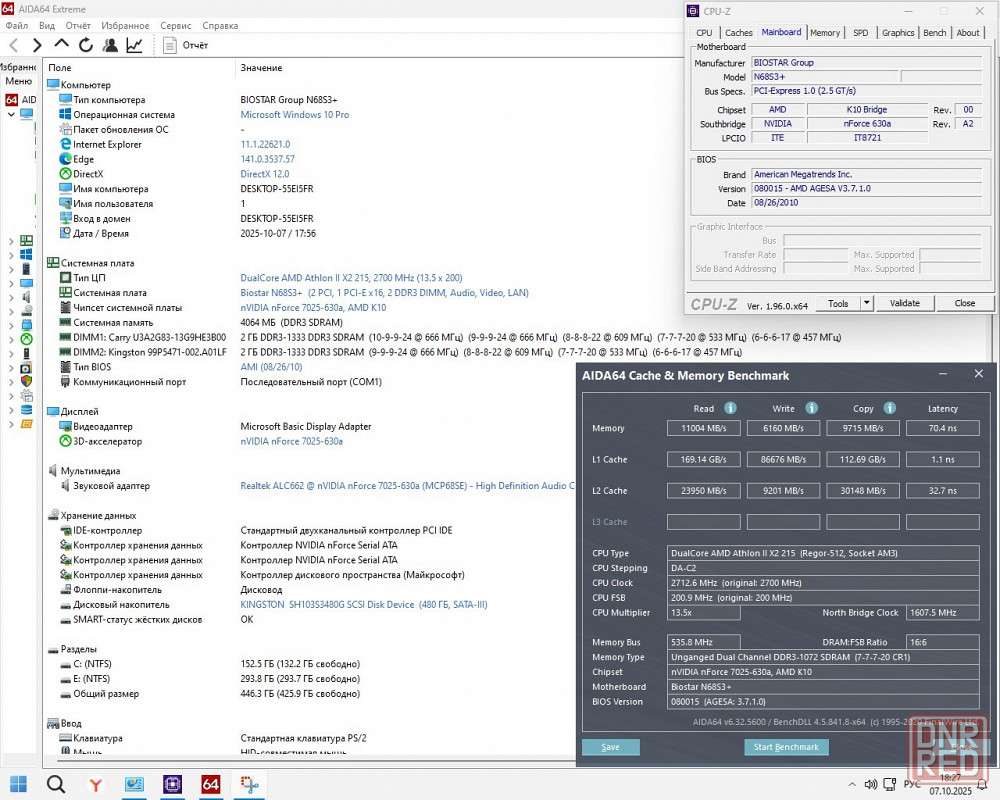This screenshot has width=1000, height=800.
Task: Click the Start Benchmark button
Action: [786, 747]
